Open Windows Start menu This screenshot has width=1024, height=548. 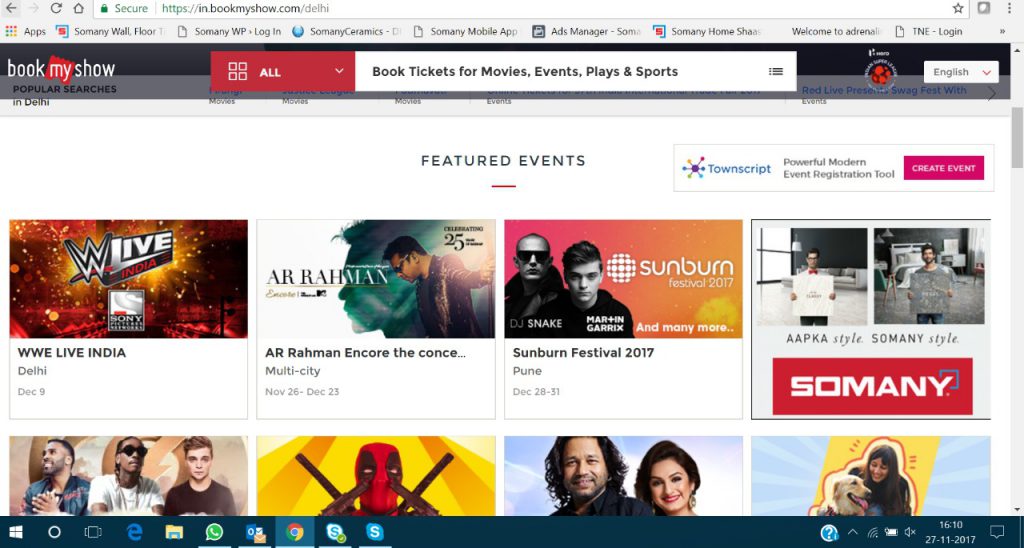(16, 532)
